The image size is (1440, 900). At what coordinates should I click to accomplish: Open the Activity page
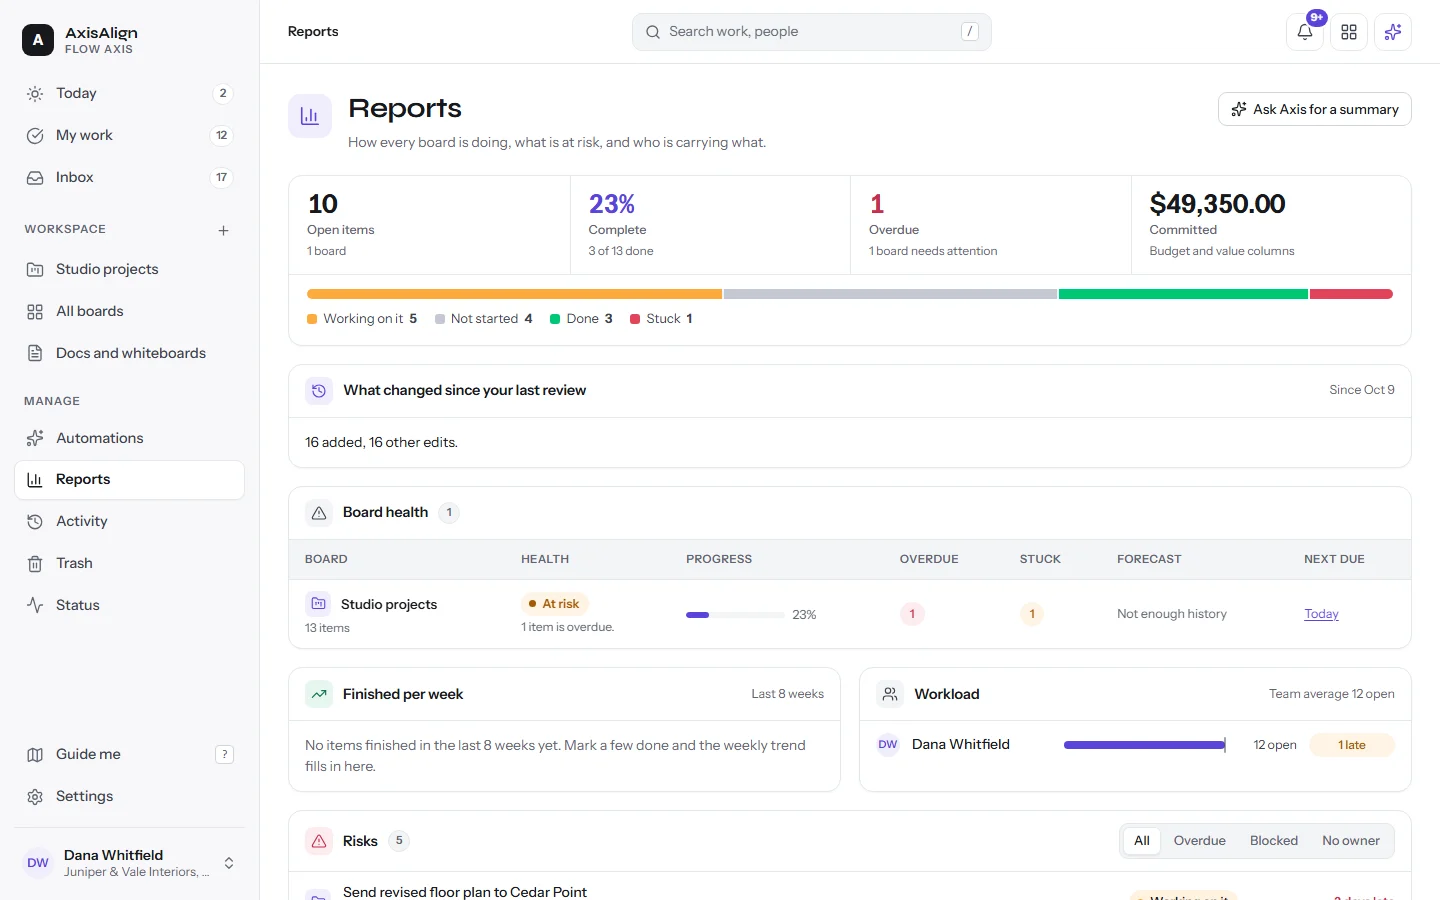[x=130, y=521]
